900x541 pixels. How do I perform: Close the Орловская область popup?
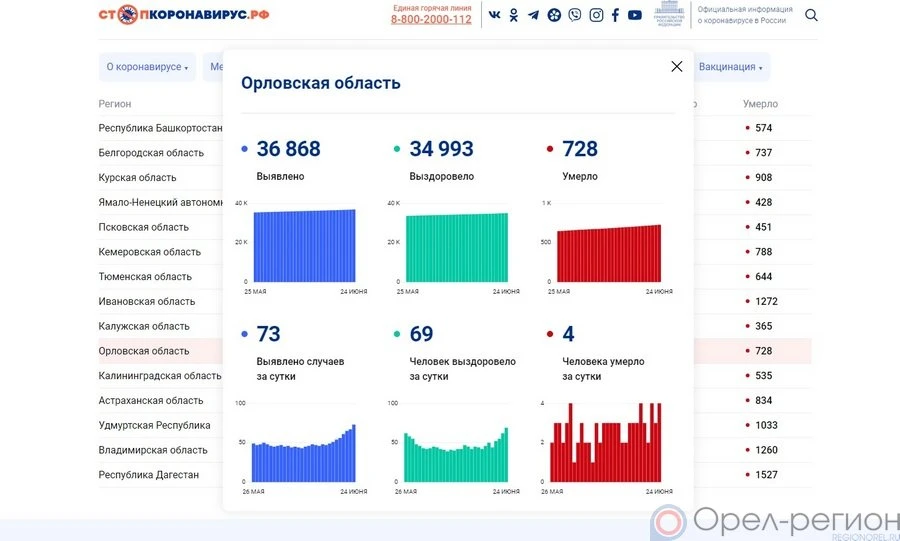point(677,66)
